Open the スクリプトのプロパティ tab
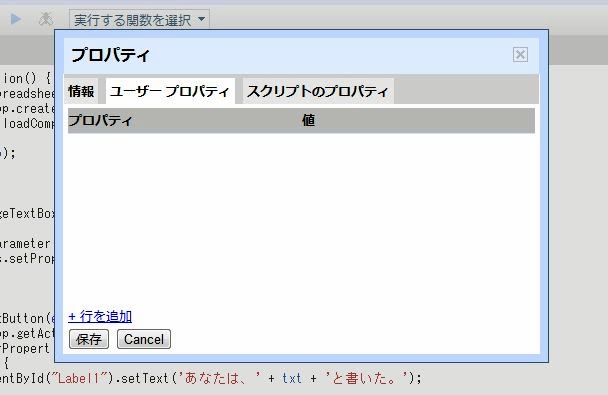Screen dimensions: 608x395 [x=318, y=91]
